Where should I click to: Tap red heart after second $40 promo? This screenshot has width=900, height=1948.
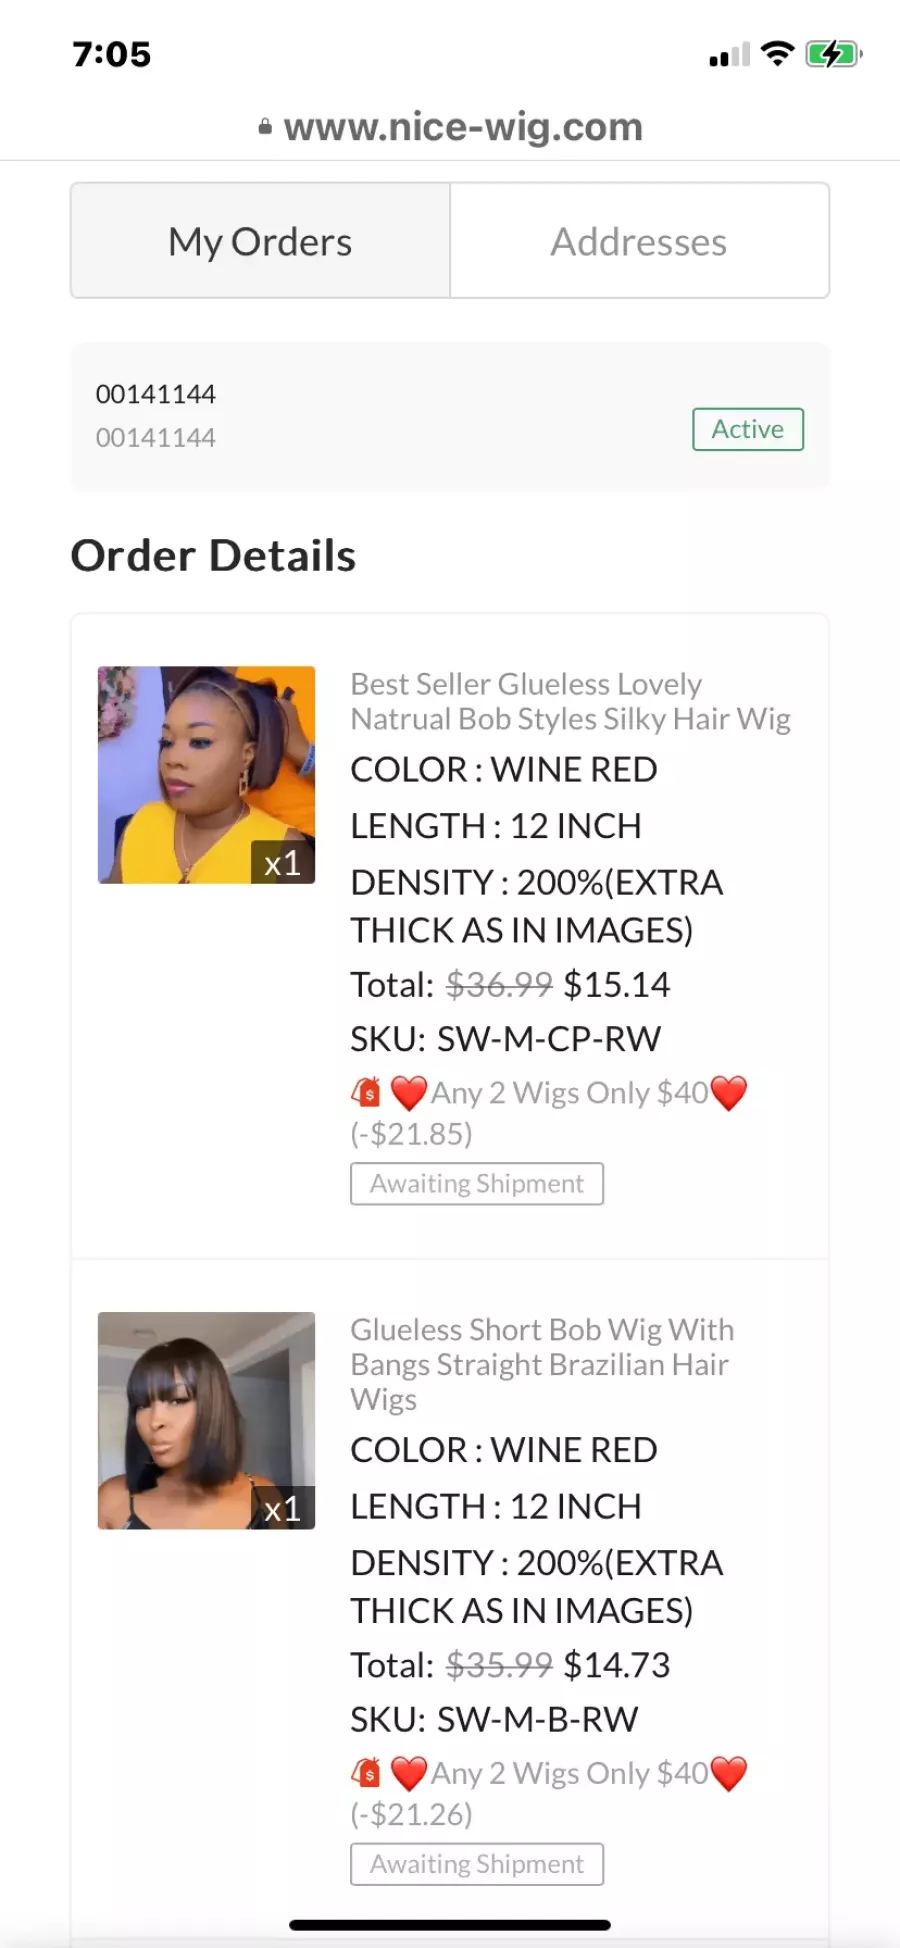(x=729, y=1774)
